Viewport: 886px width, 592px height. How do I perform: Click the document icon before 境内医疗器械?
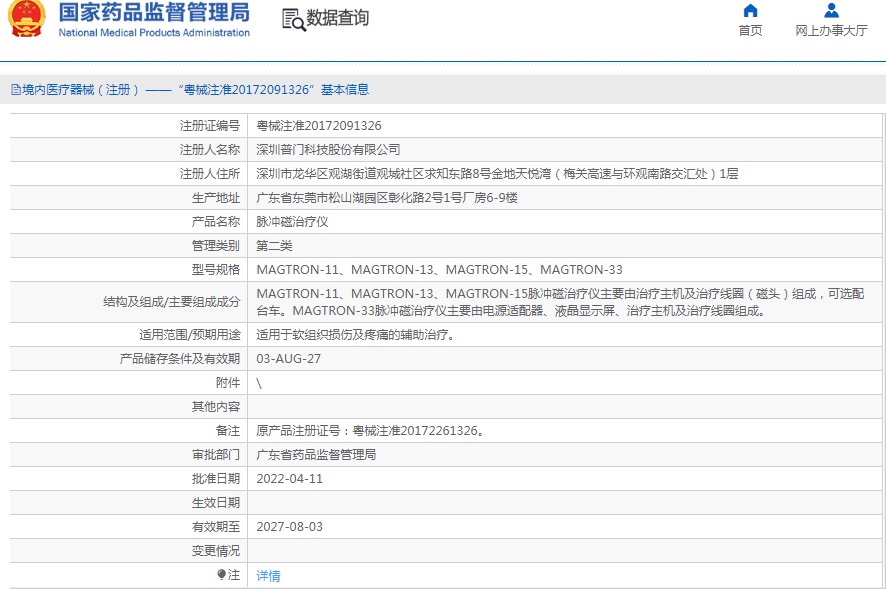click(15, 90)
